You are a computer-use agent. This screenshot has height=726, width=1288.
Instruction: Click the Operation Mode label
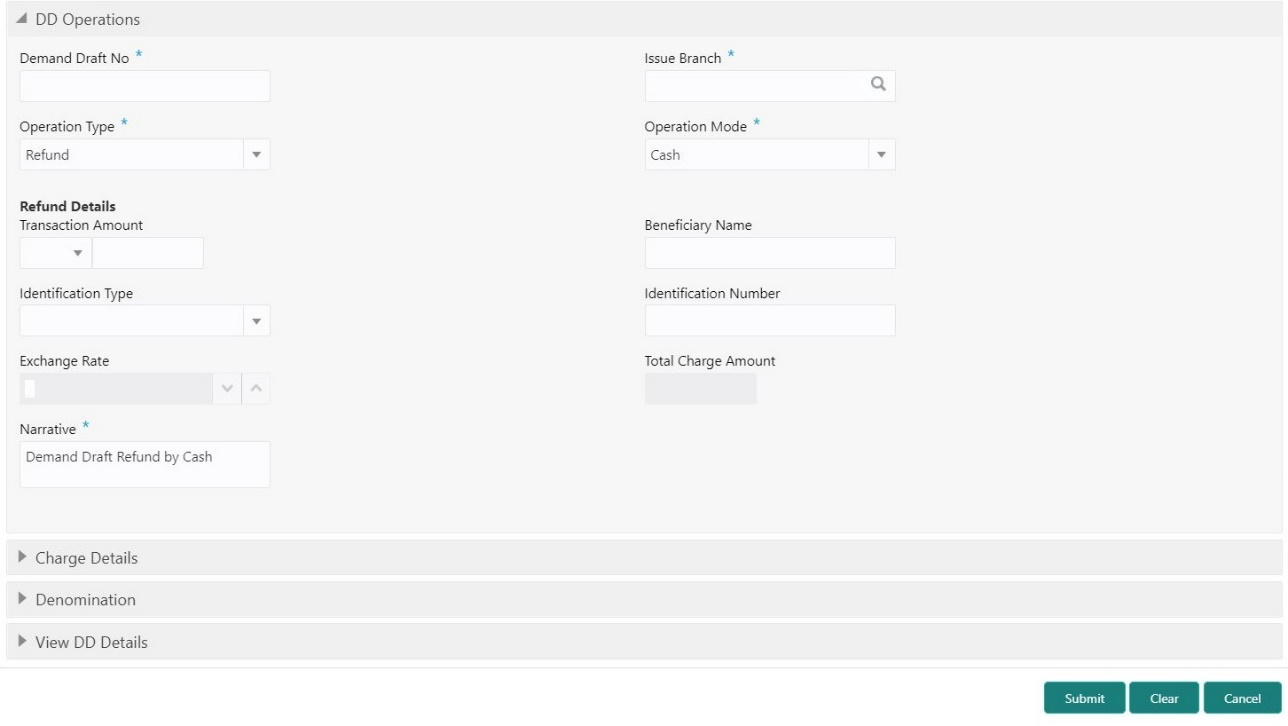pos(696,127)
